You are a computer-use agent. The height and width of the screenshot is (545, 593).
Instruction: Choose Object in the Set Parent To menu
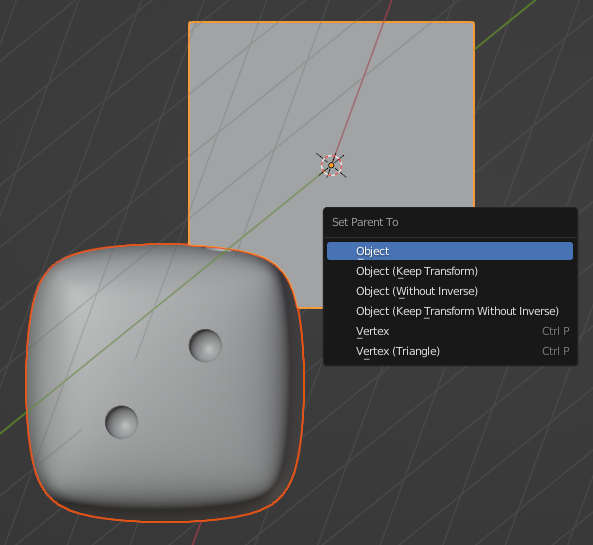click(450, 251)
